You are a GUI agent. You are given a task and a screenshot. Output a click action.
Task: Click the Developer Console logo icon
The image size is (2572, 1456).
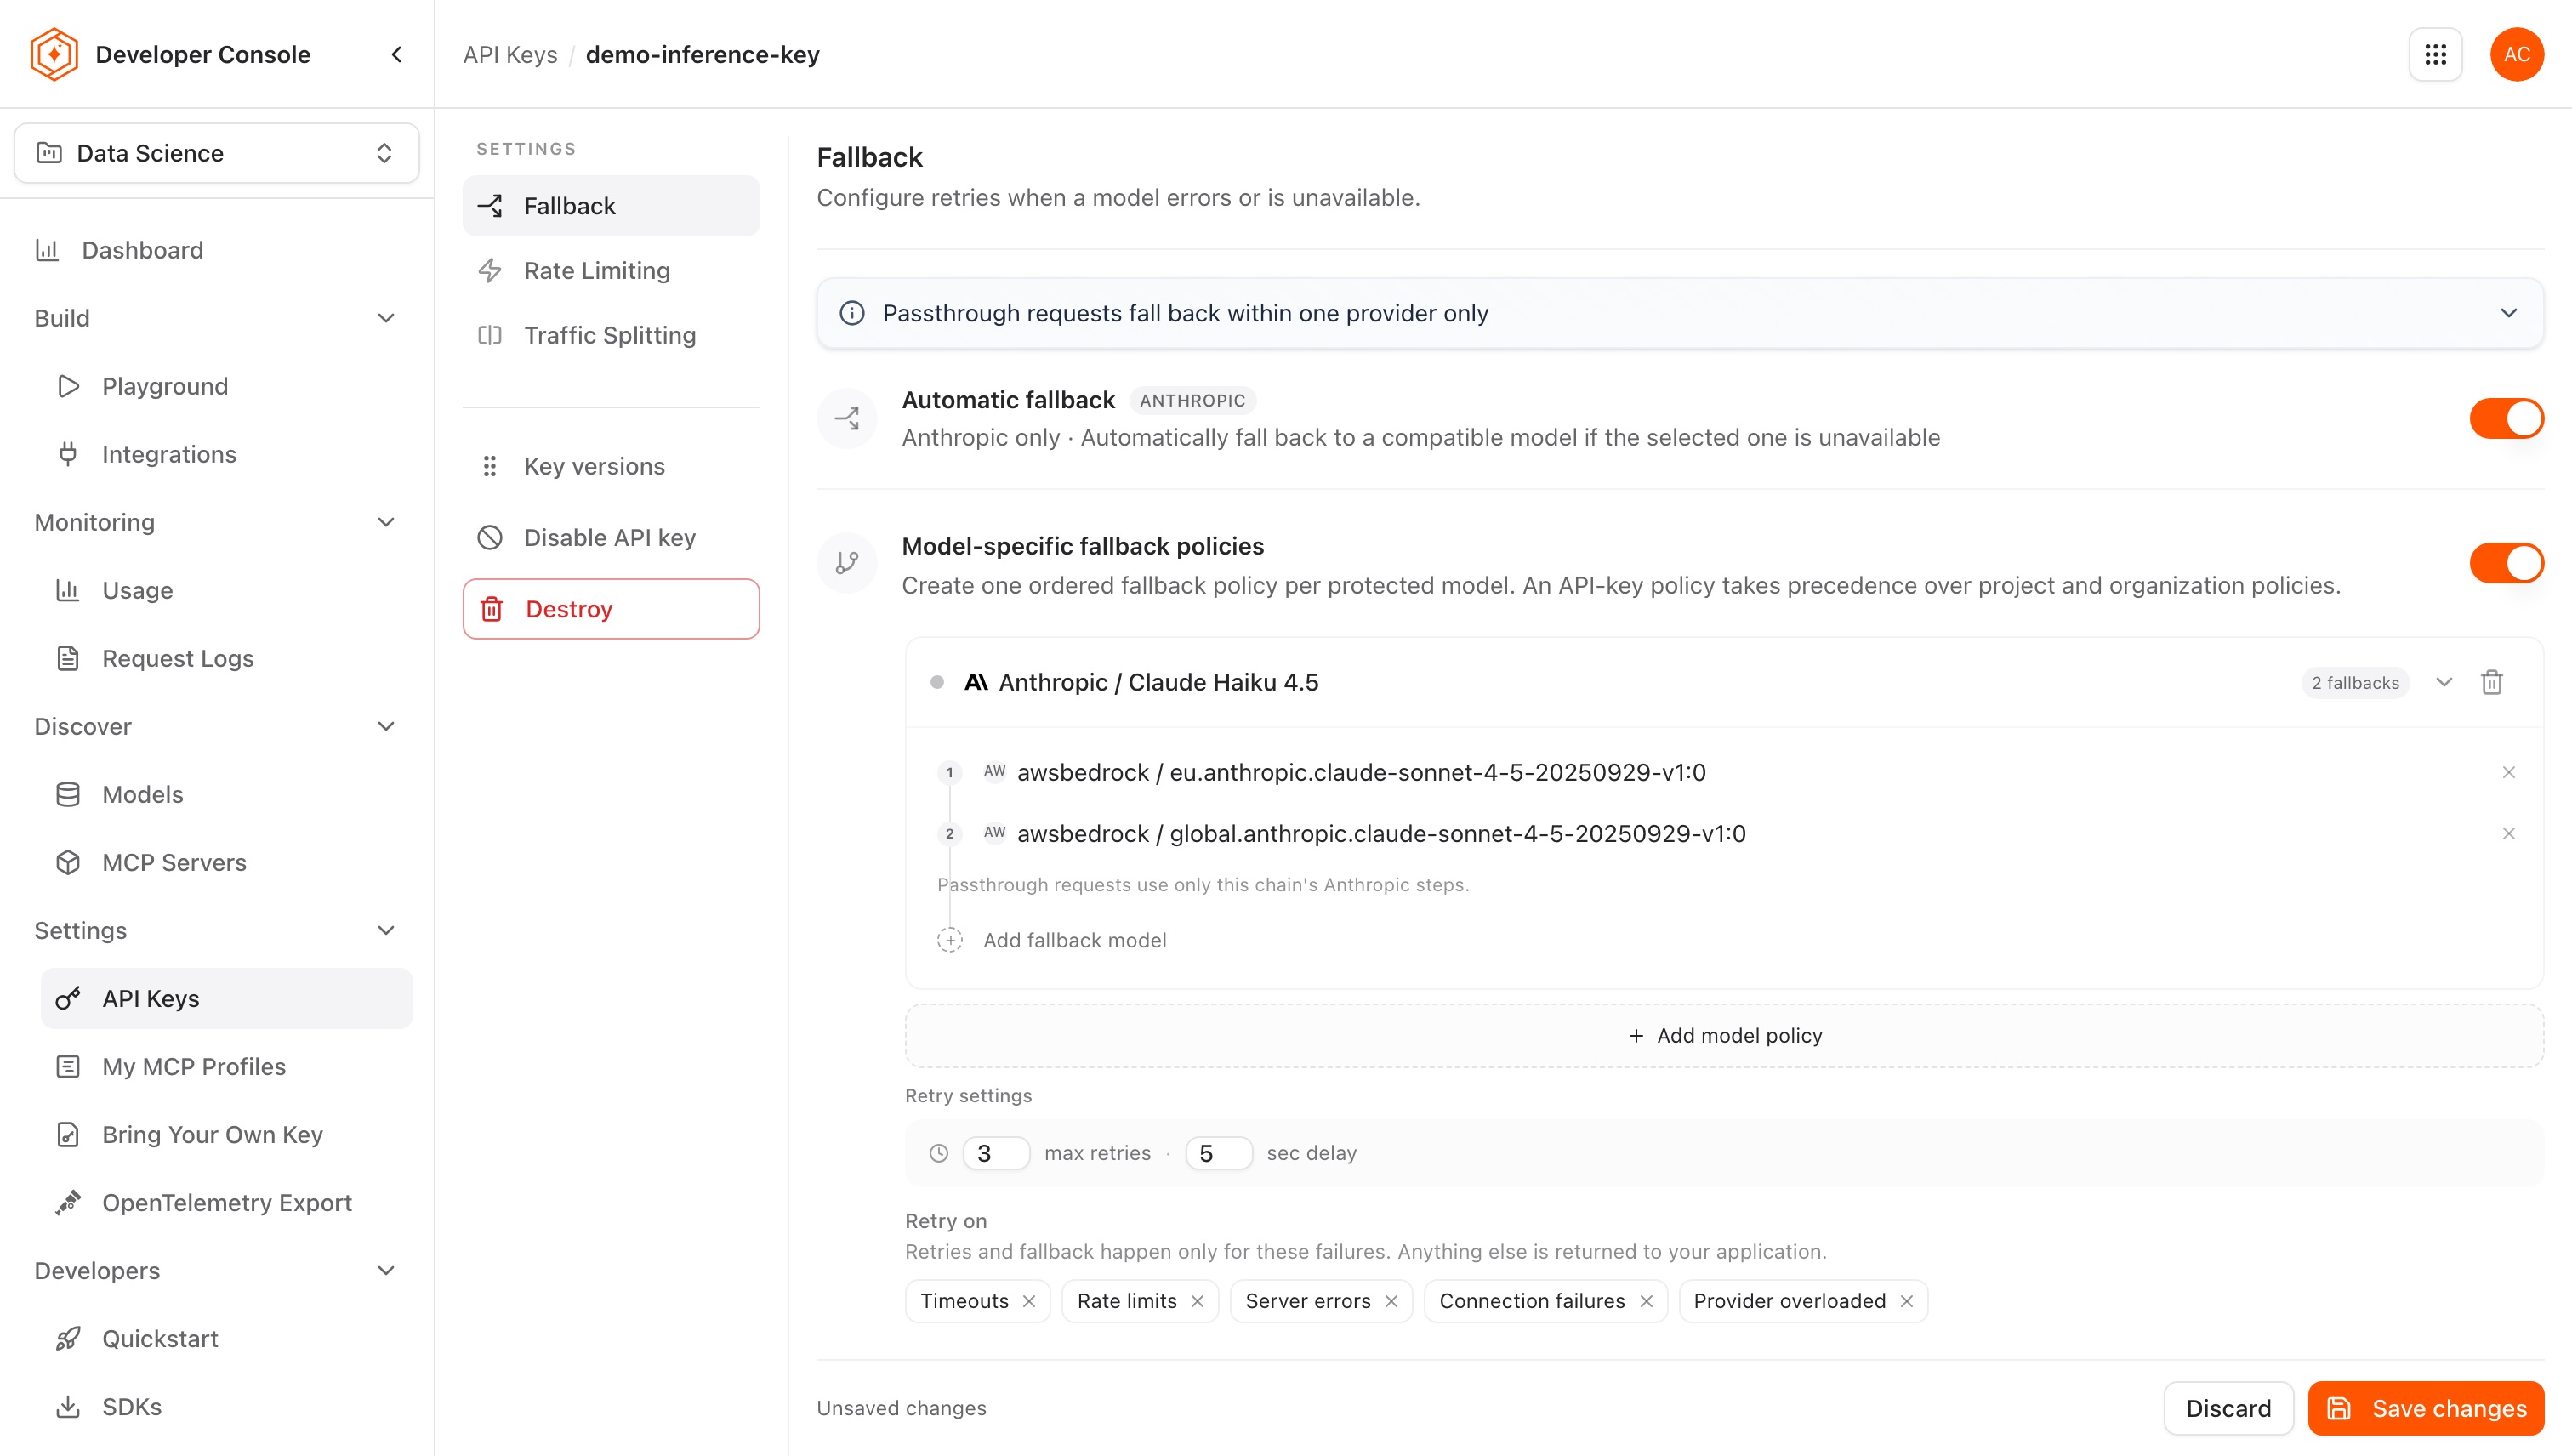(x=54, y=54)
